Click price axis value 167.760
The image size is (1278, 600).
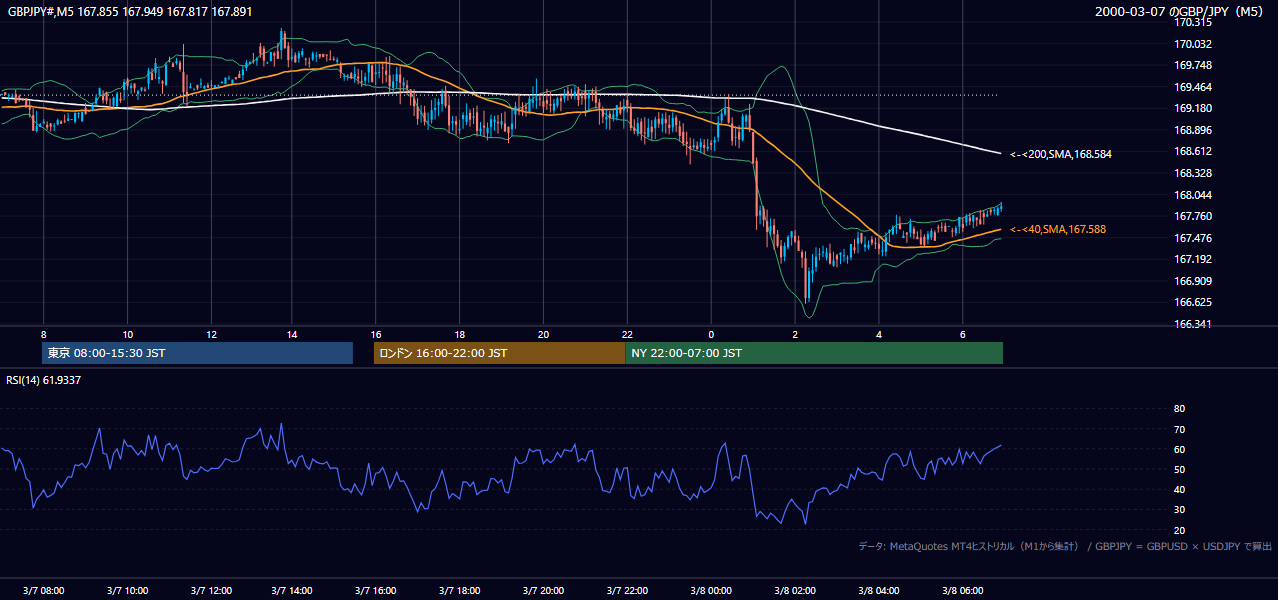point(1194,216)
